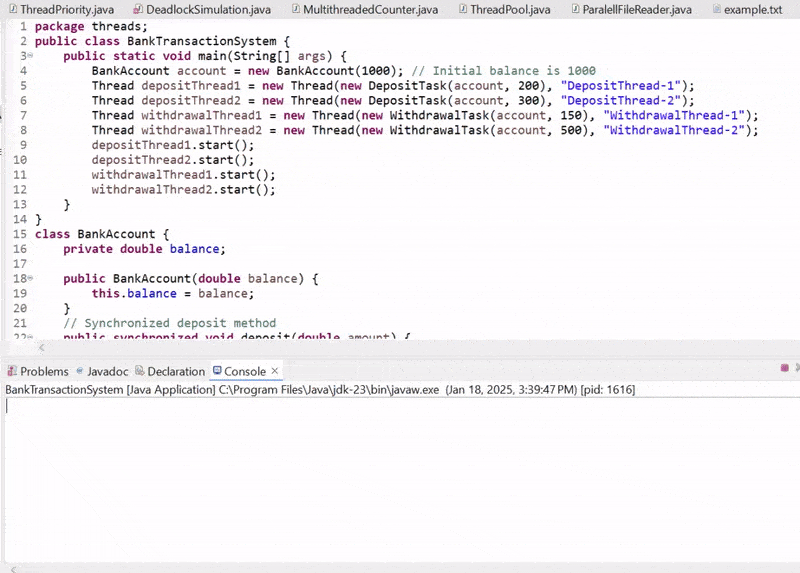Collapse the BankAccount constructor fold at line 18

click(30, 278)
